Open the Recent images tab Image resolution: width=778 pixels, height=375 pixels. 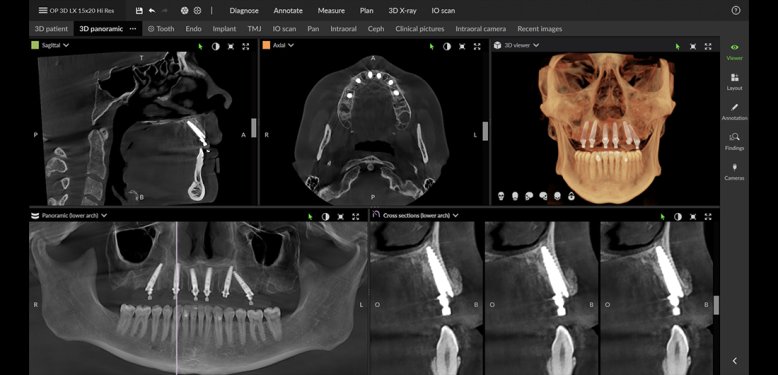[540, 29]
